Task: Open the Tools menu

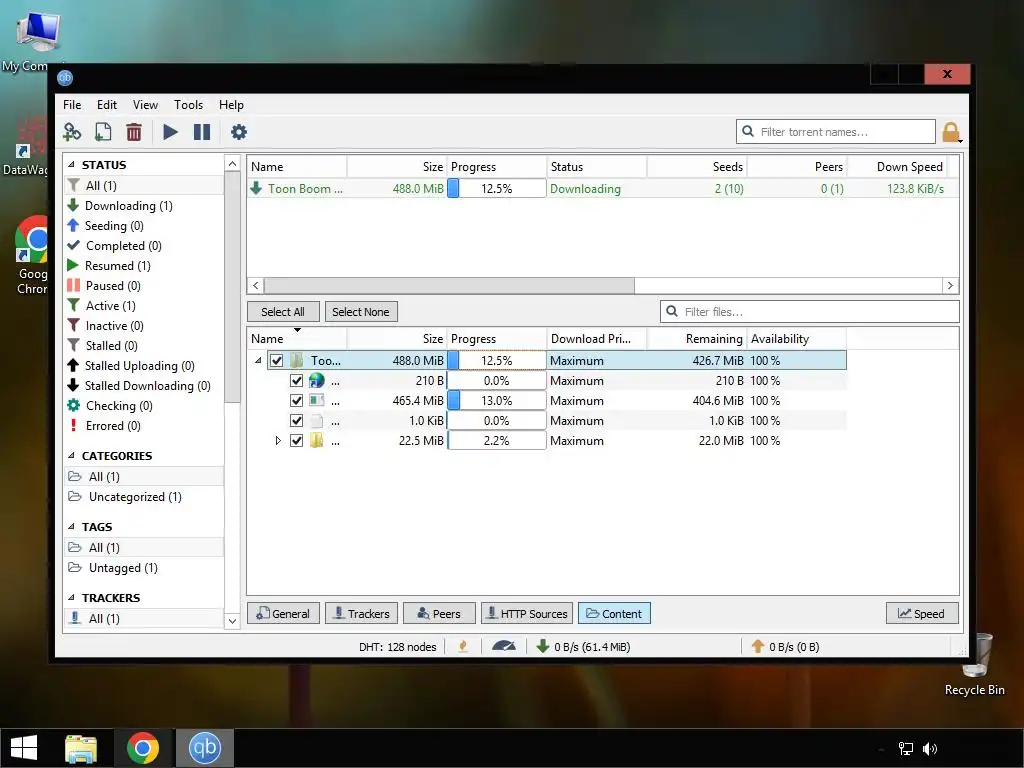Action: click(x=188, y=104)
